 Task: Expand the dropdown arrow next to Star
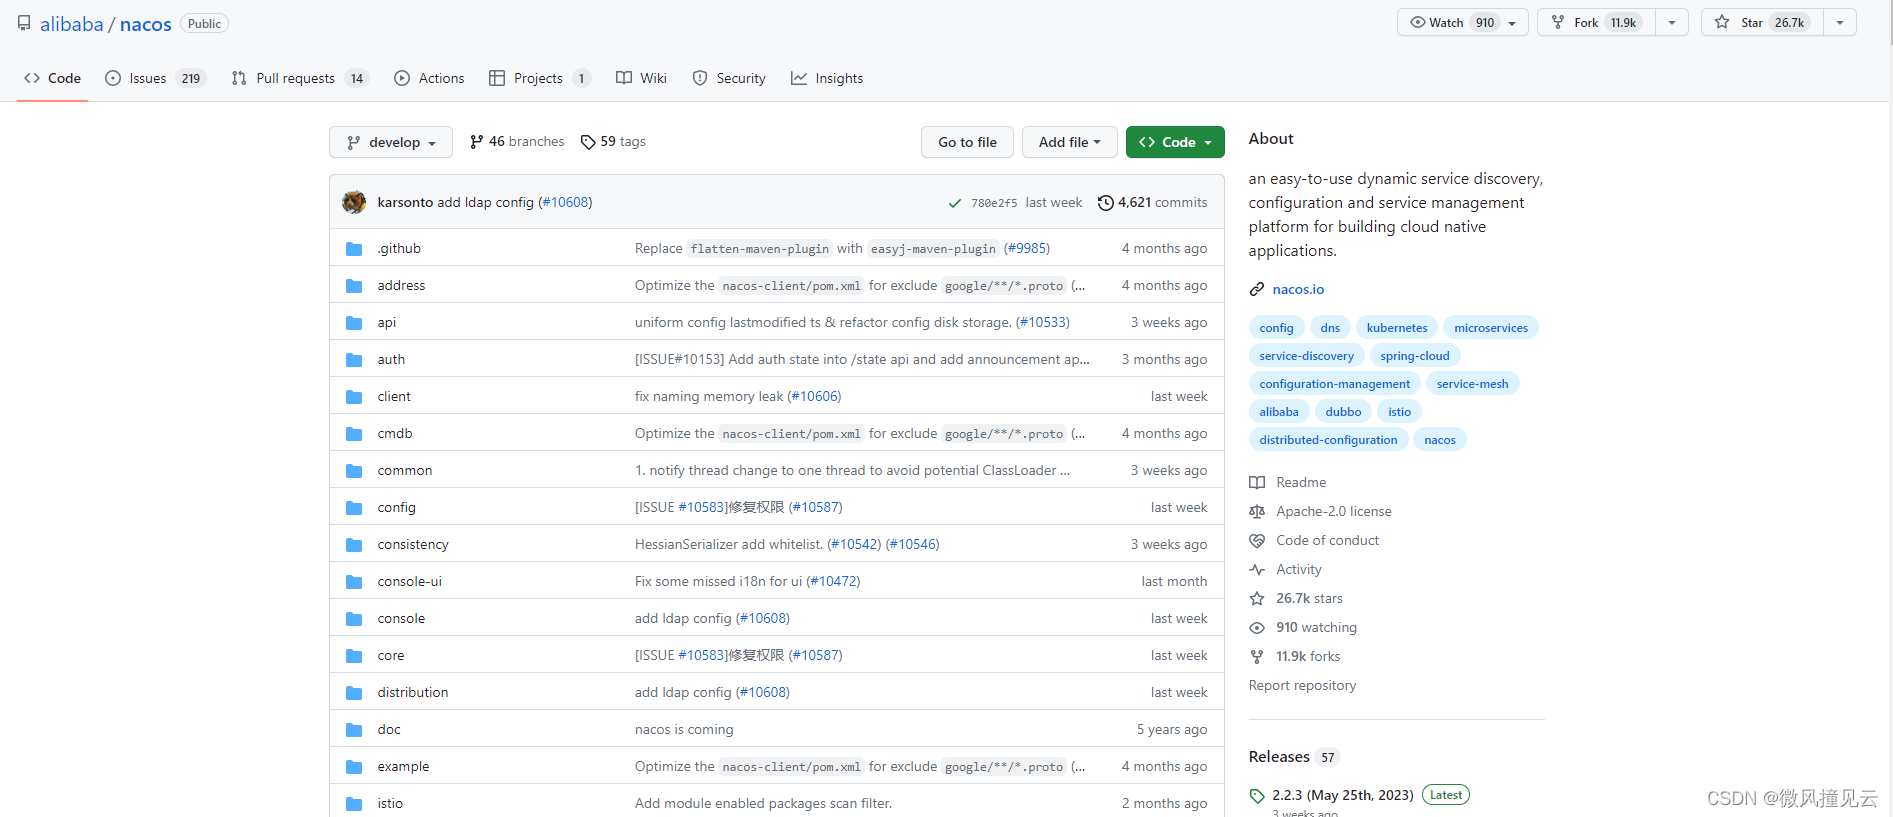point(1840,23)
